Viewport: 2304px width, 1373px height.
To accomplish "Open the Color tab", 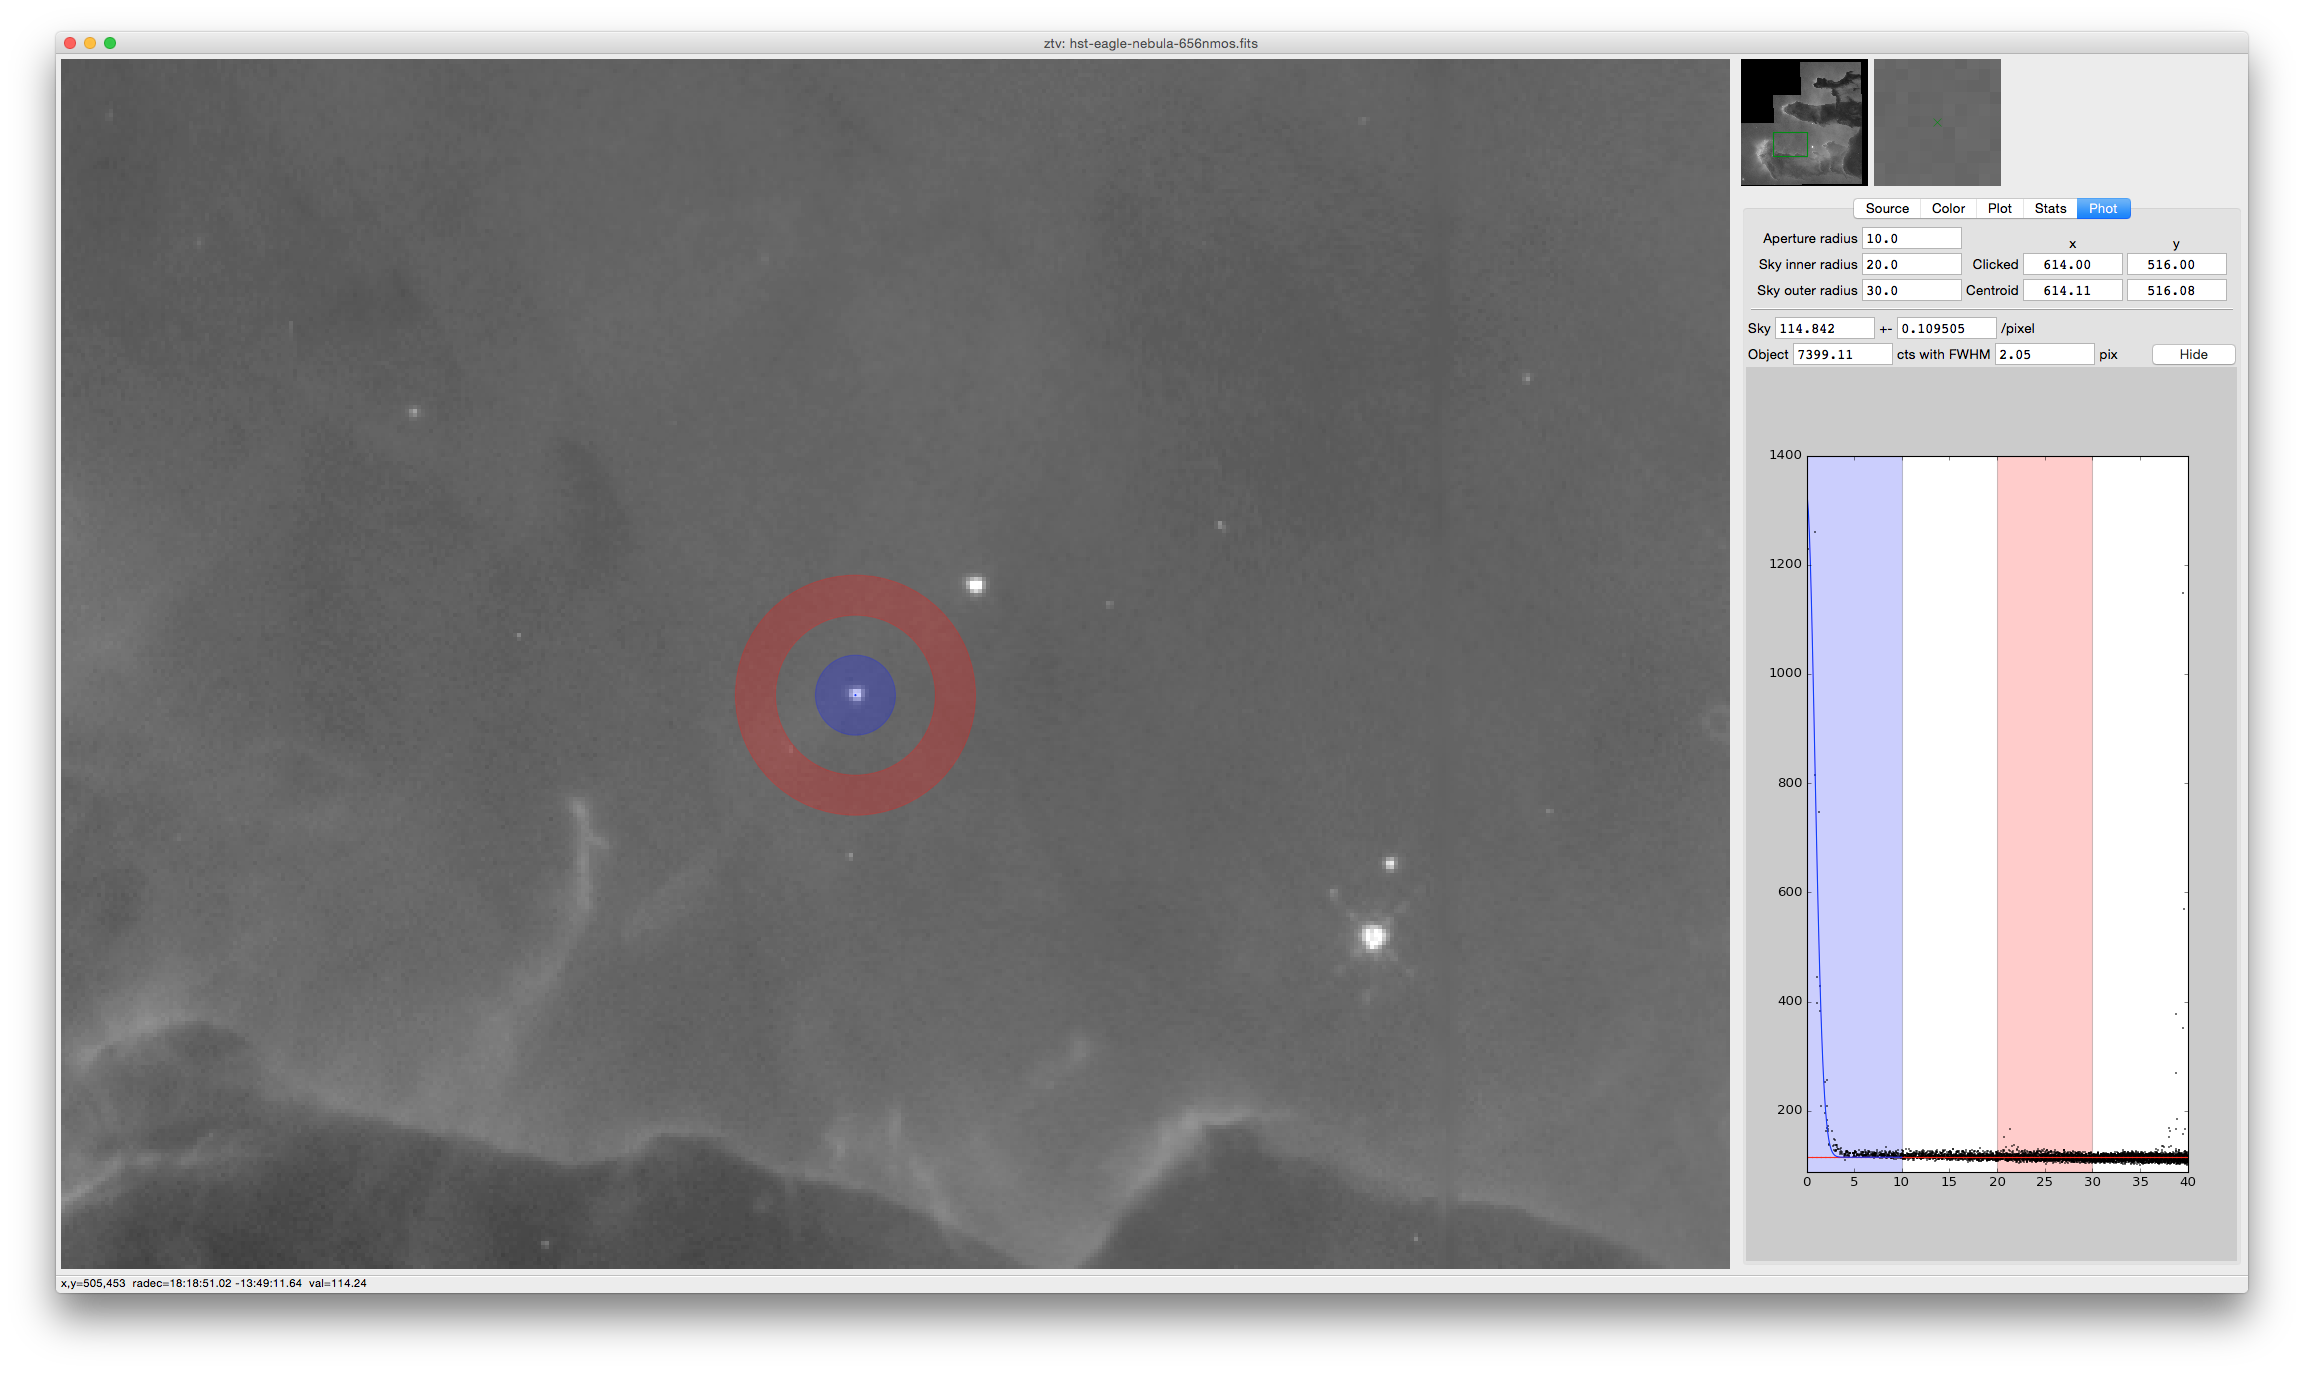I will click(x=1947, y=208).
